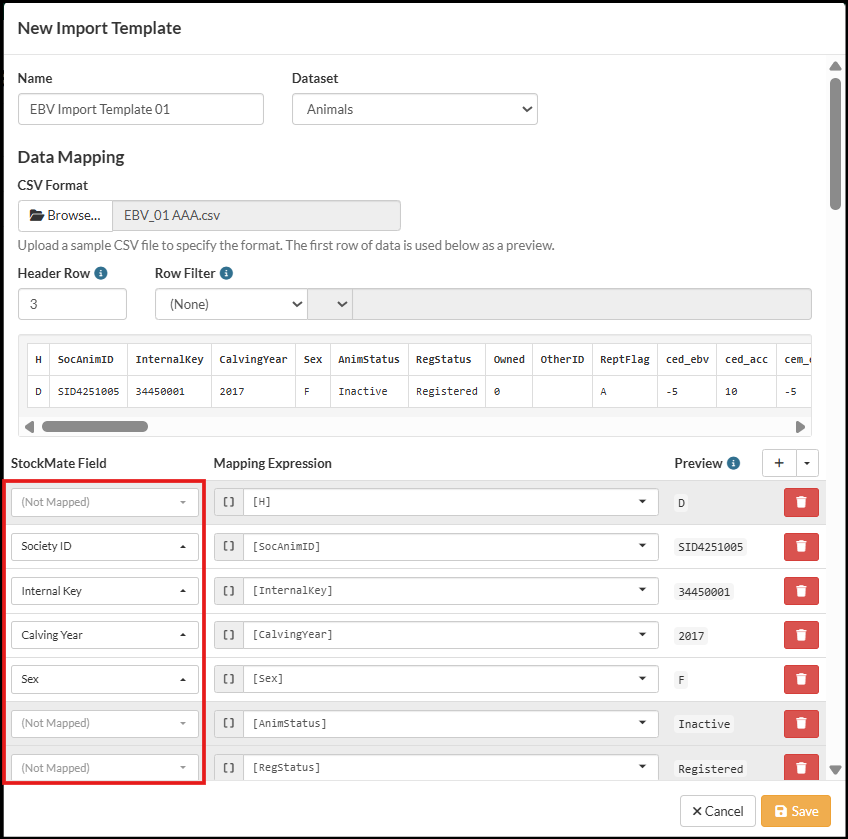Screen dimensions: 848x839
Task: Click Row Filter info icon
Action: pos(226,273)
